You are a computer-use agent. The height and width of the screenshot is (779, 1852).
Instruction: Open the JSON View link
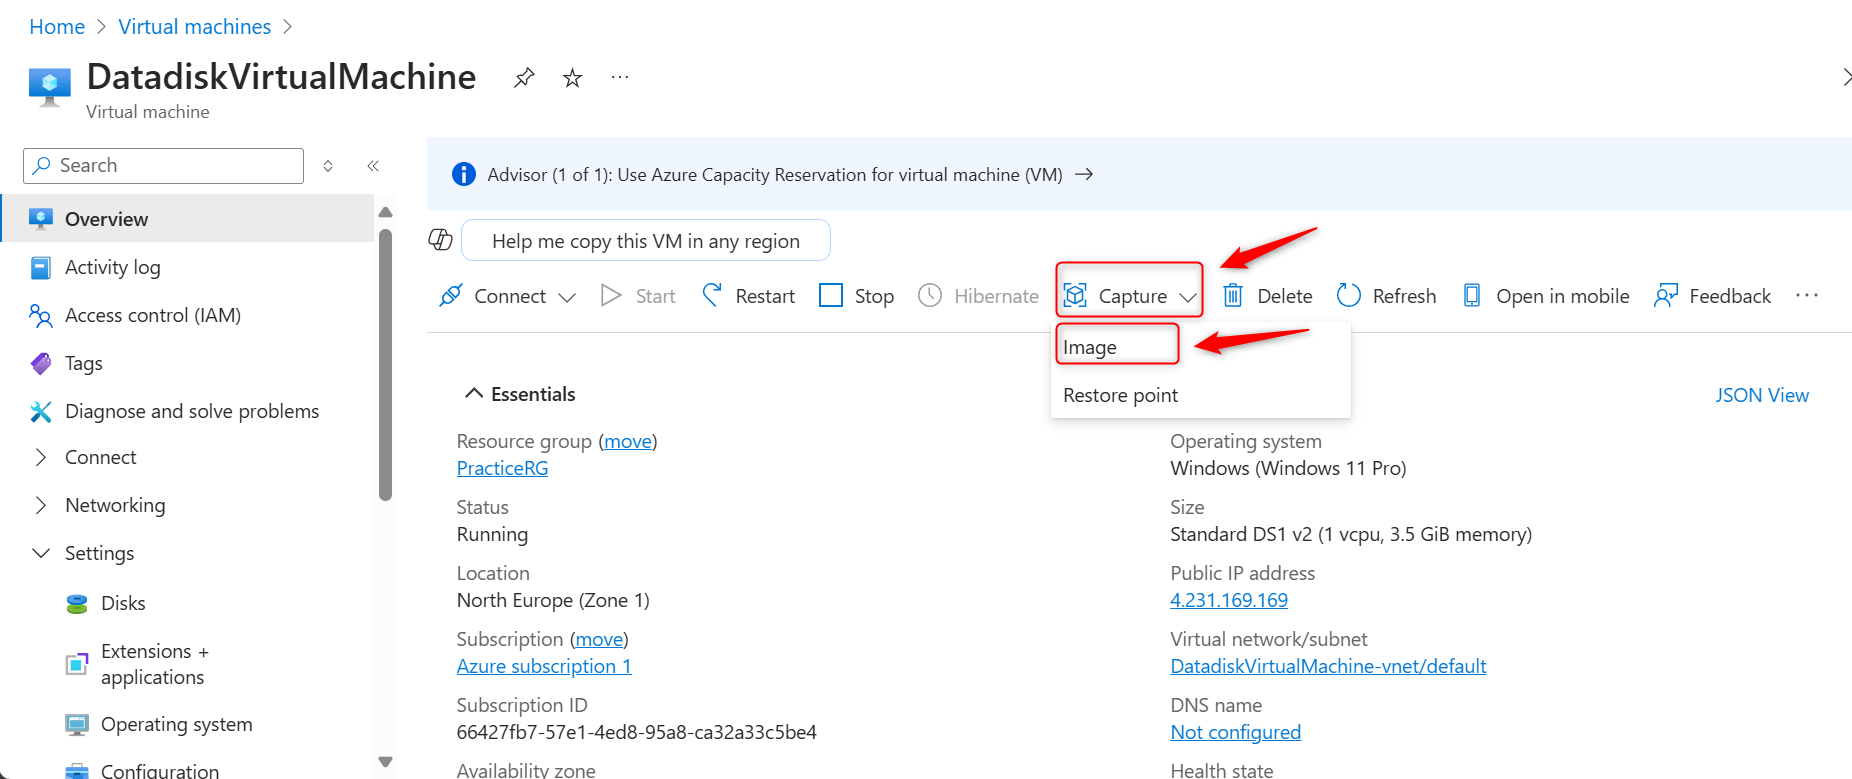coord(1762,395)
